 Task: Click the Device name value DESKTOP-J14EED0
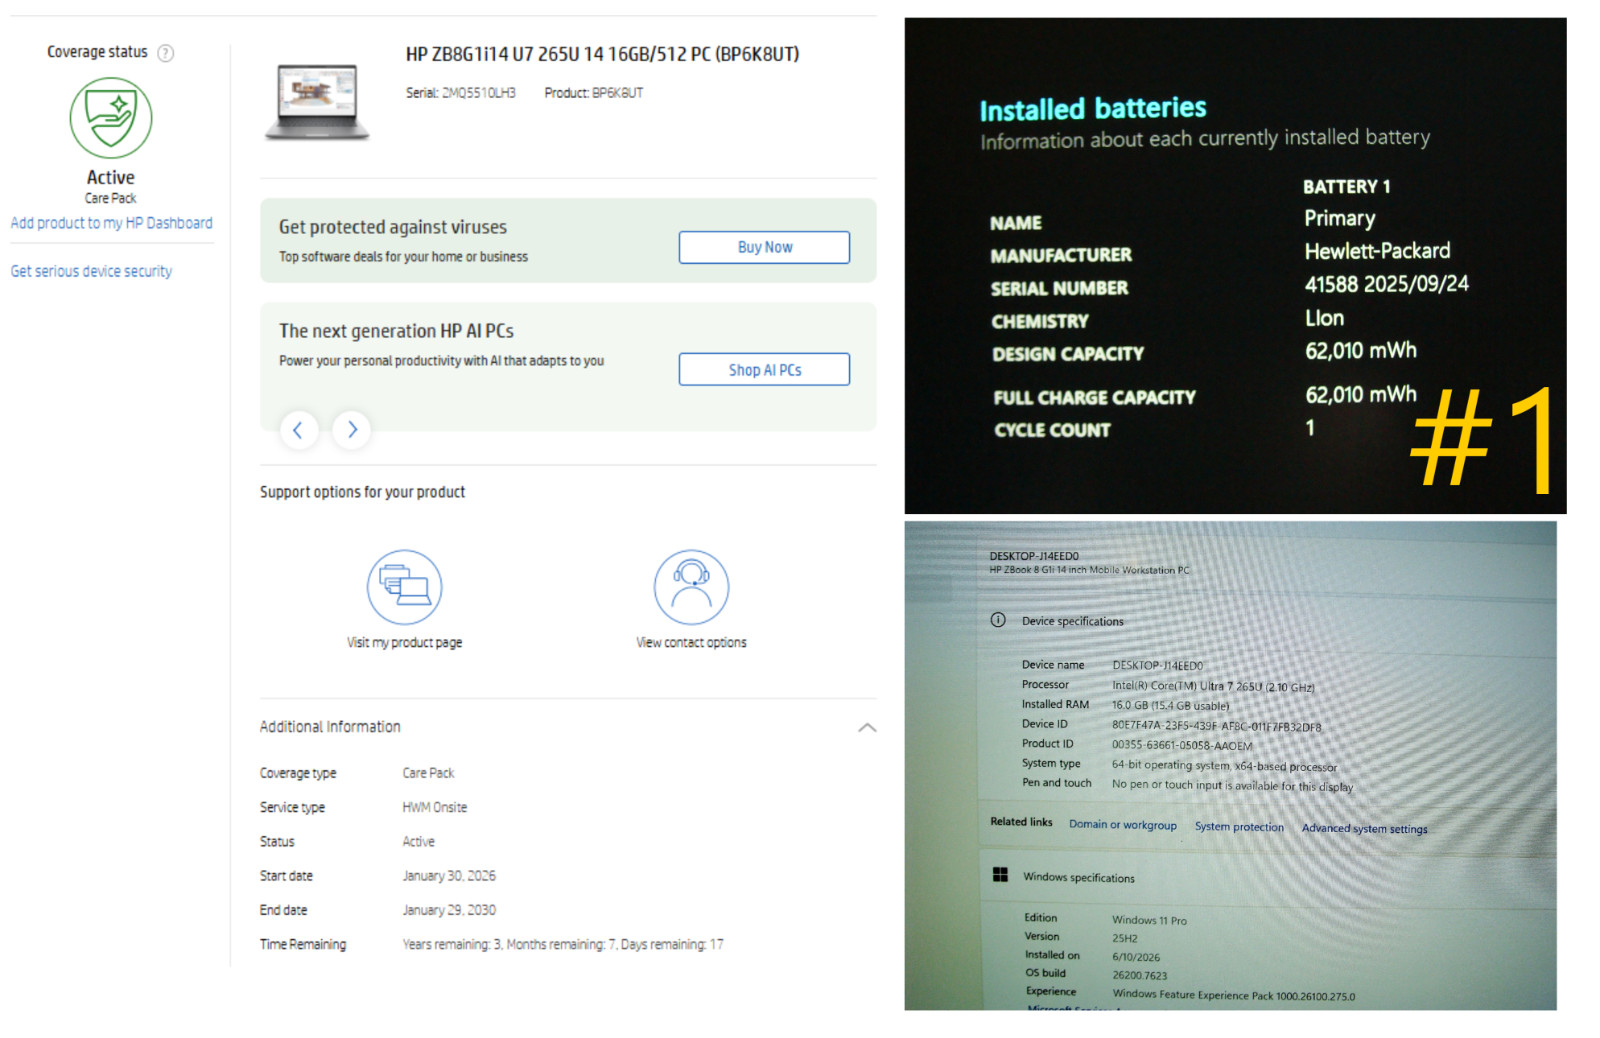pyautogui.click(x=1157, y=665)
